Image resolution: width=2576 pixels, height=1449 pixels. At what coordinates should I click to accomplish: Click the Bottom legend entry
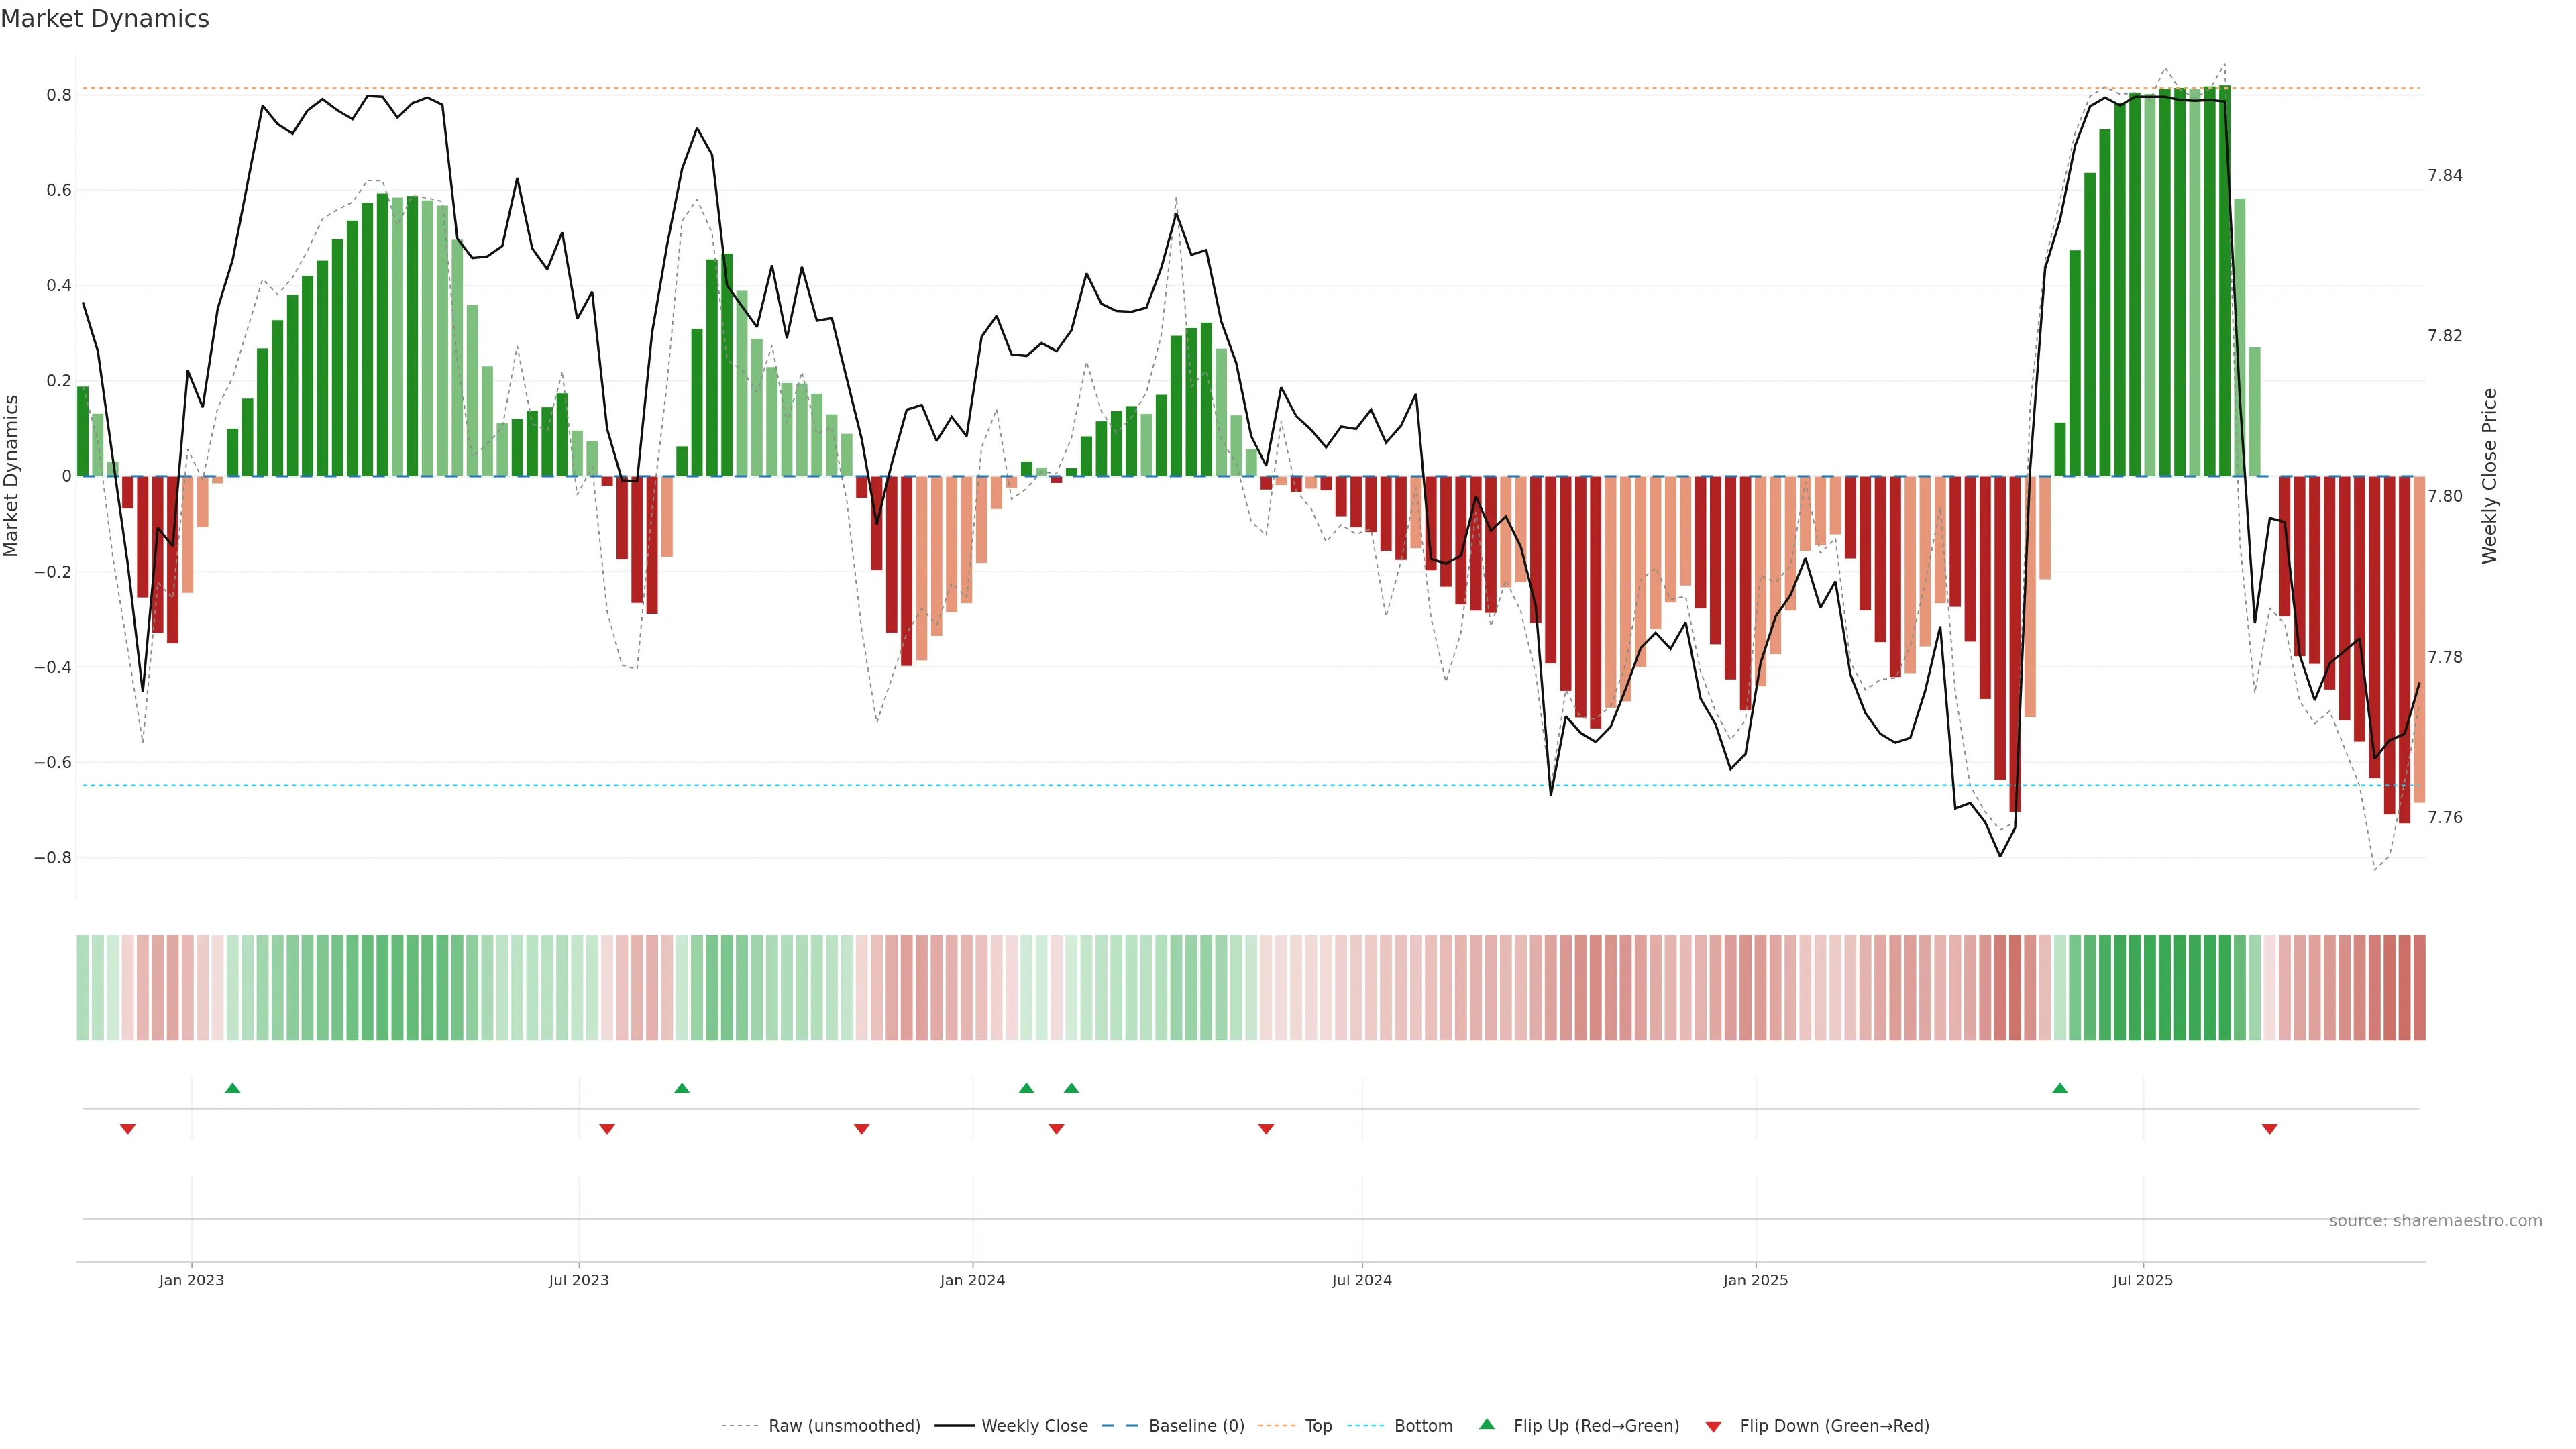click(1423, 1426)
